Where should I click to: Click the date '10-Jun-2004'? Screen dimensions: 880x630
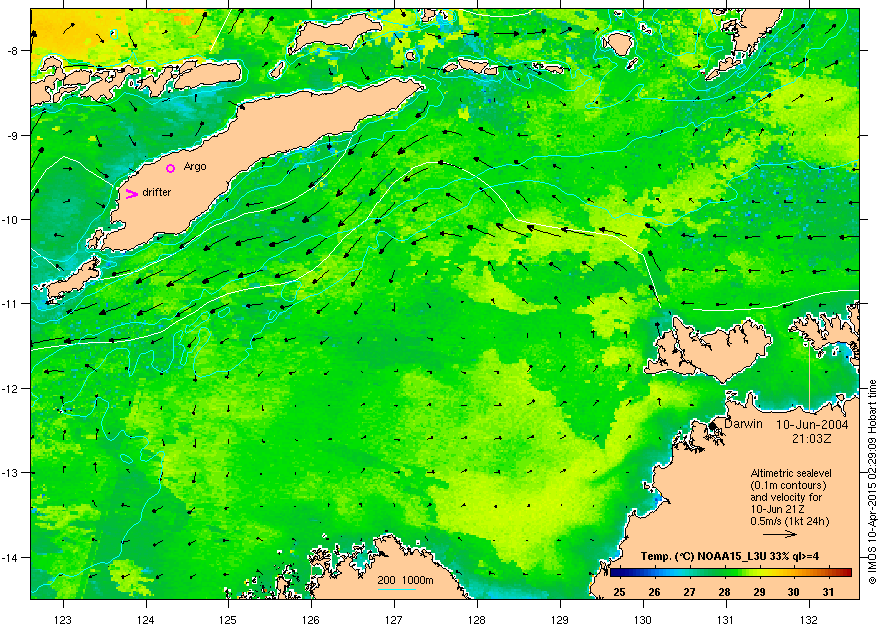click(812, 425)
